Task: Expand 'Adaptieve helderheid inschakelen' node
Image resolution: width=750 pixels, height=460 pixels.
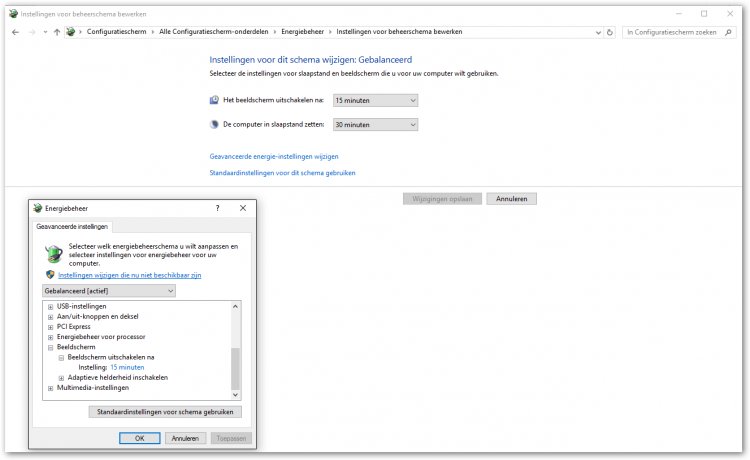Action: point(61,378)
